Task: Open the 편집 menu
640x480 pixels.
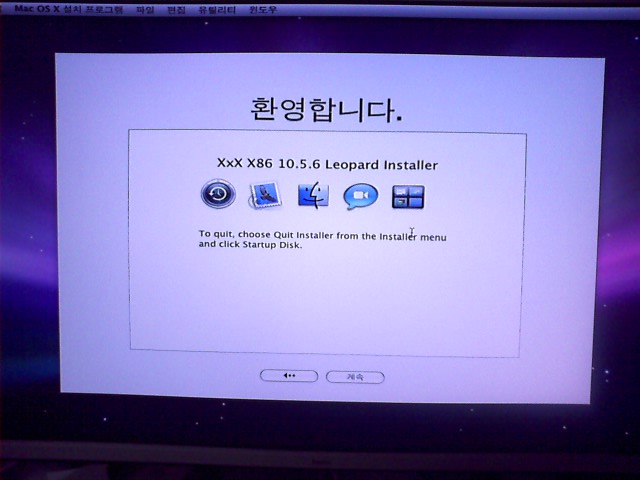Action: [176, 9]
